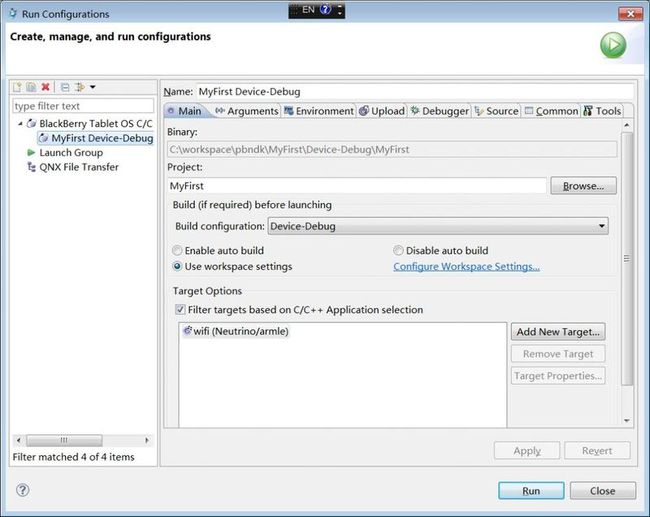
Task: Switch to the Source tab
Action: pos(496,111)
